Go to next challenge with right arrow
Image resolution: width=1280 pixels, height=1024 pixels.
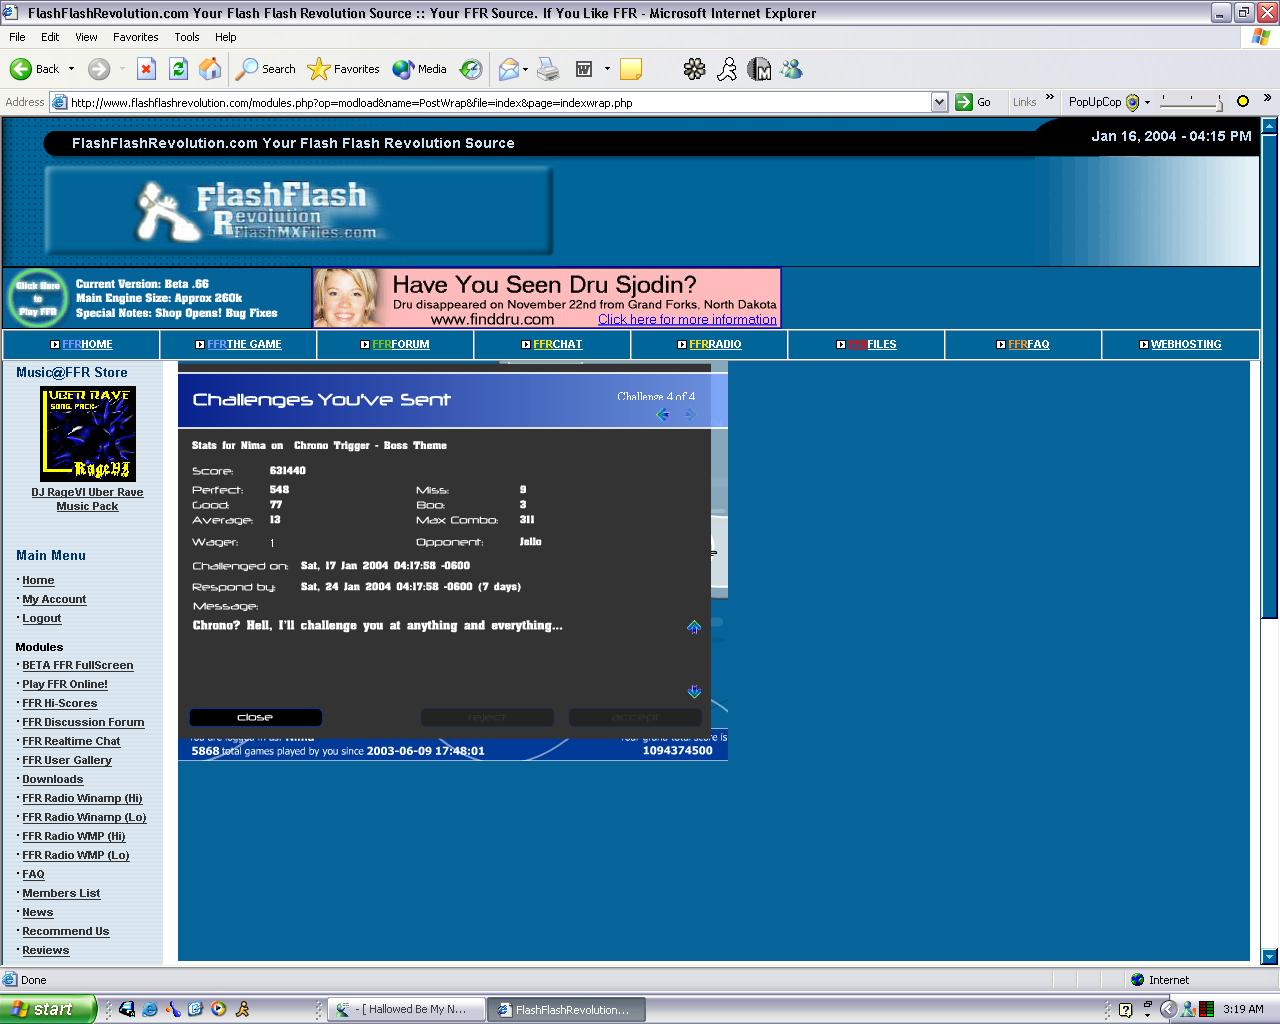pyautogui.click(x=689, y=414)
